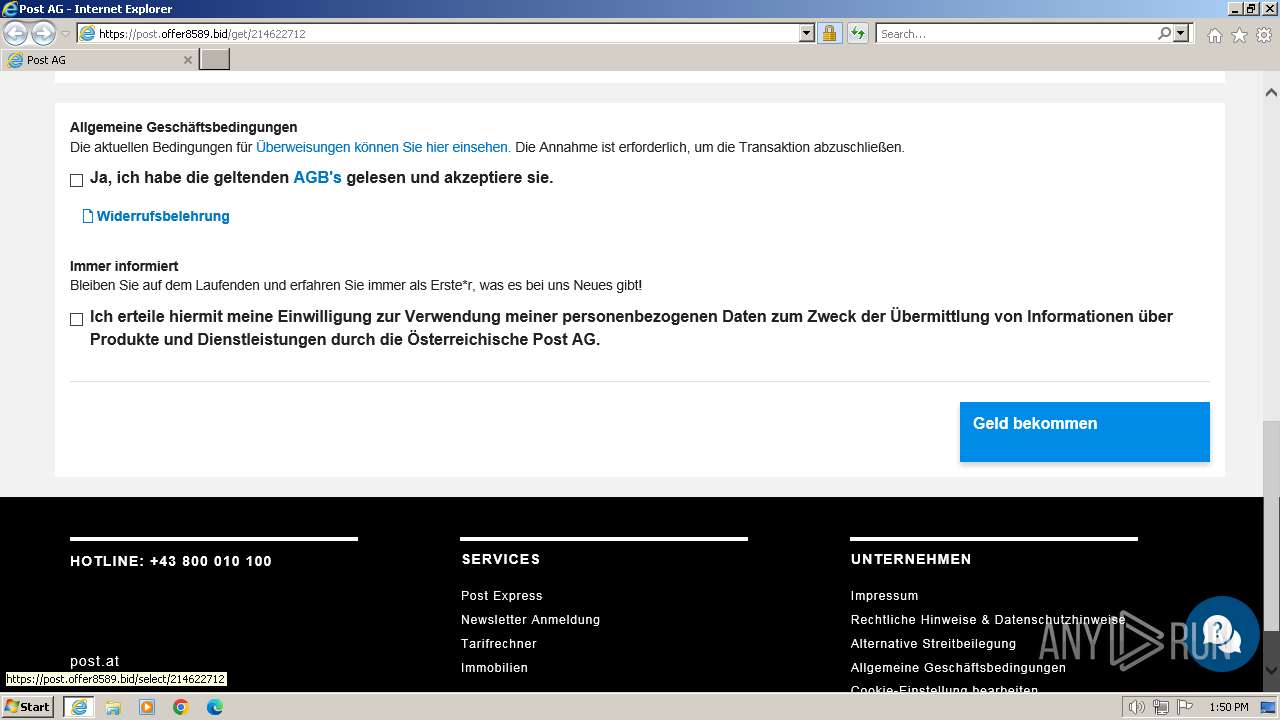
Task: Open media player taskbar icon
Action: pos(147,707)
